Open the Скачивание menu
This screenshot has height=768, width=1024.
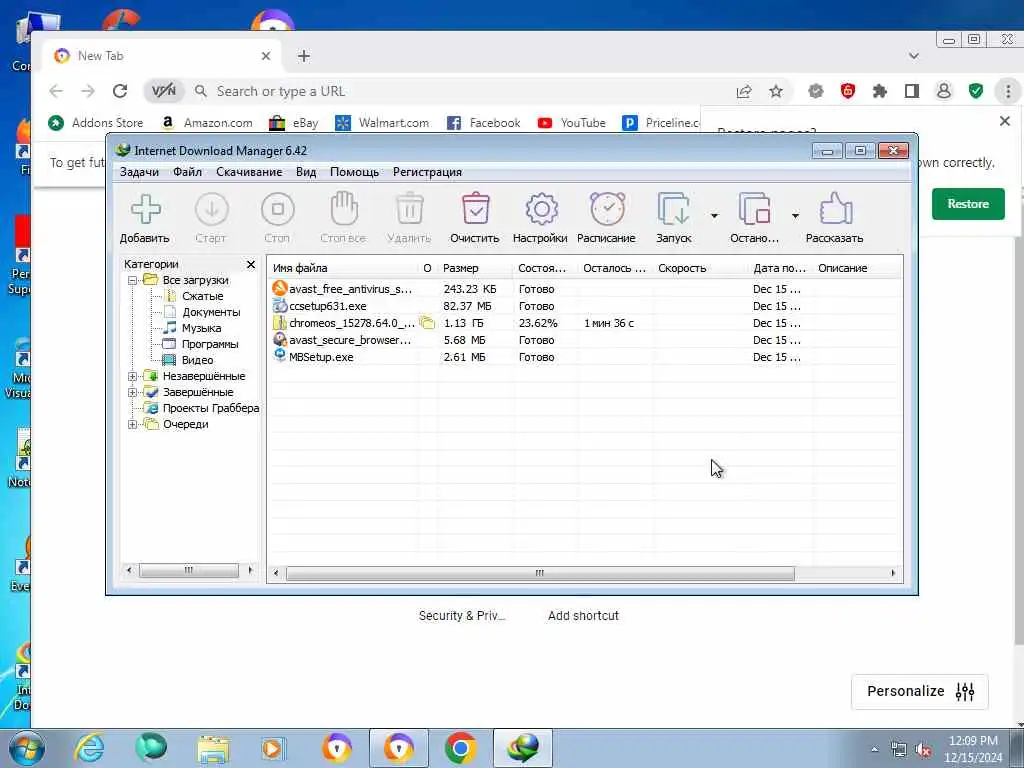pos(249,172)
